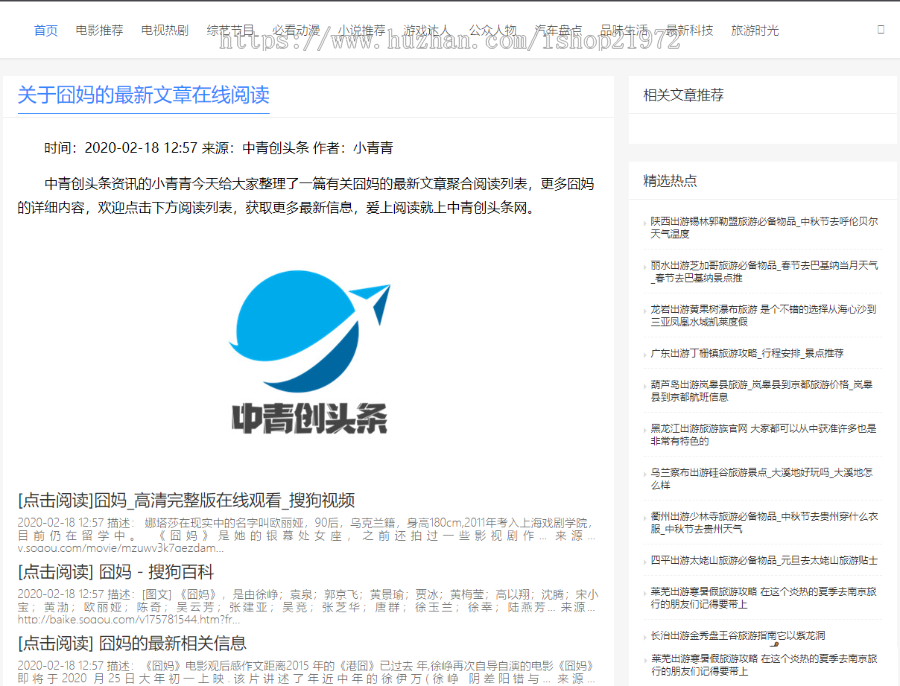
Task: Go to the 旅游时光 section
Action: tap(755, 30)
